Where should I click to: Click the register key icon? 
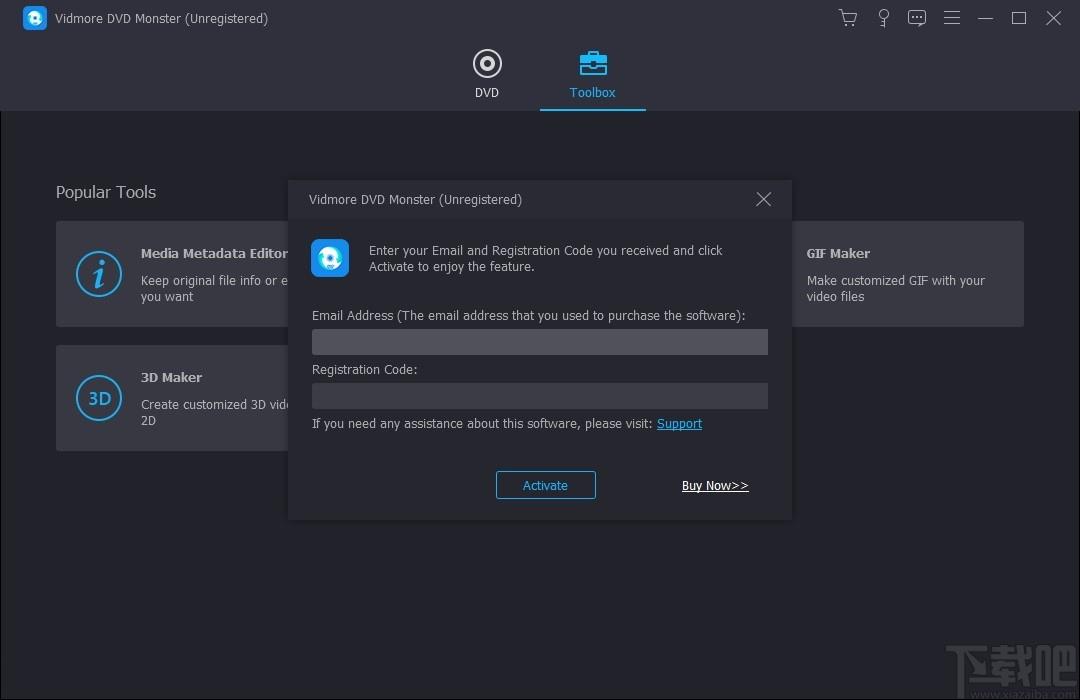[x=883, y=18]
